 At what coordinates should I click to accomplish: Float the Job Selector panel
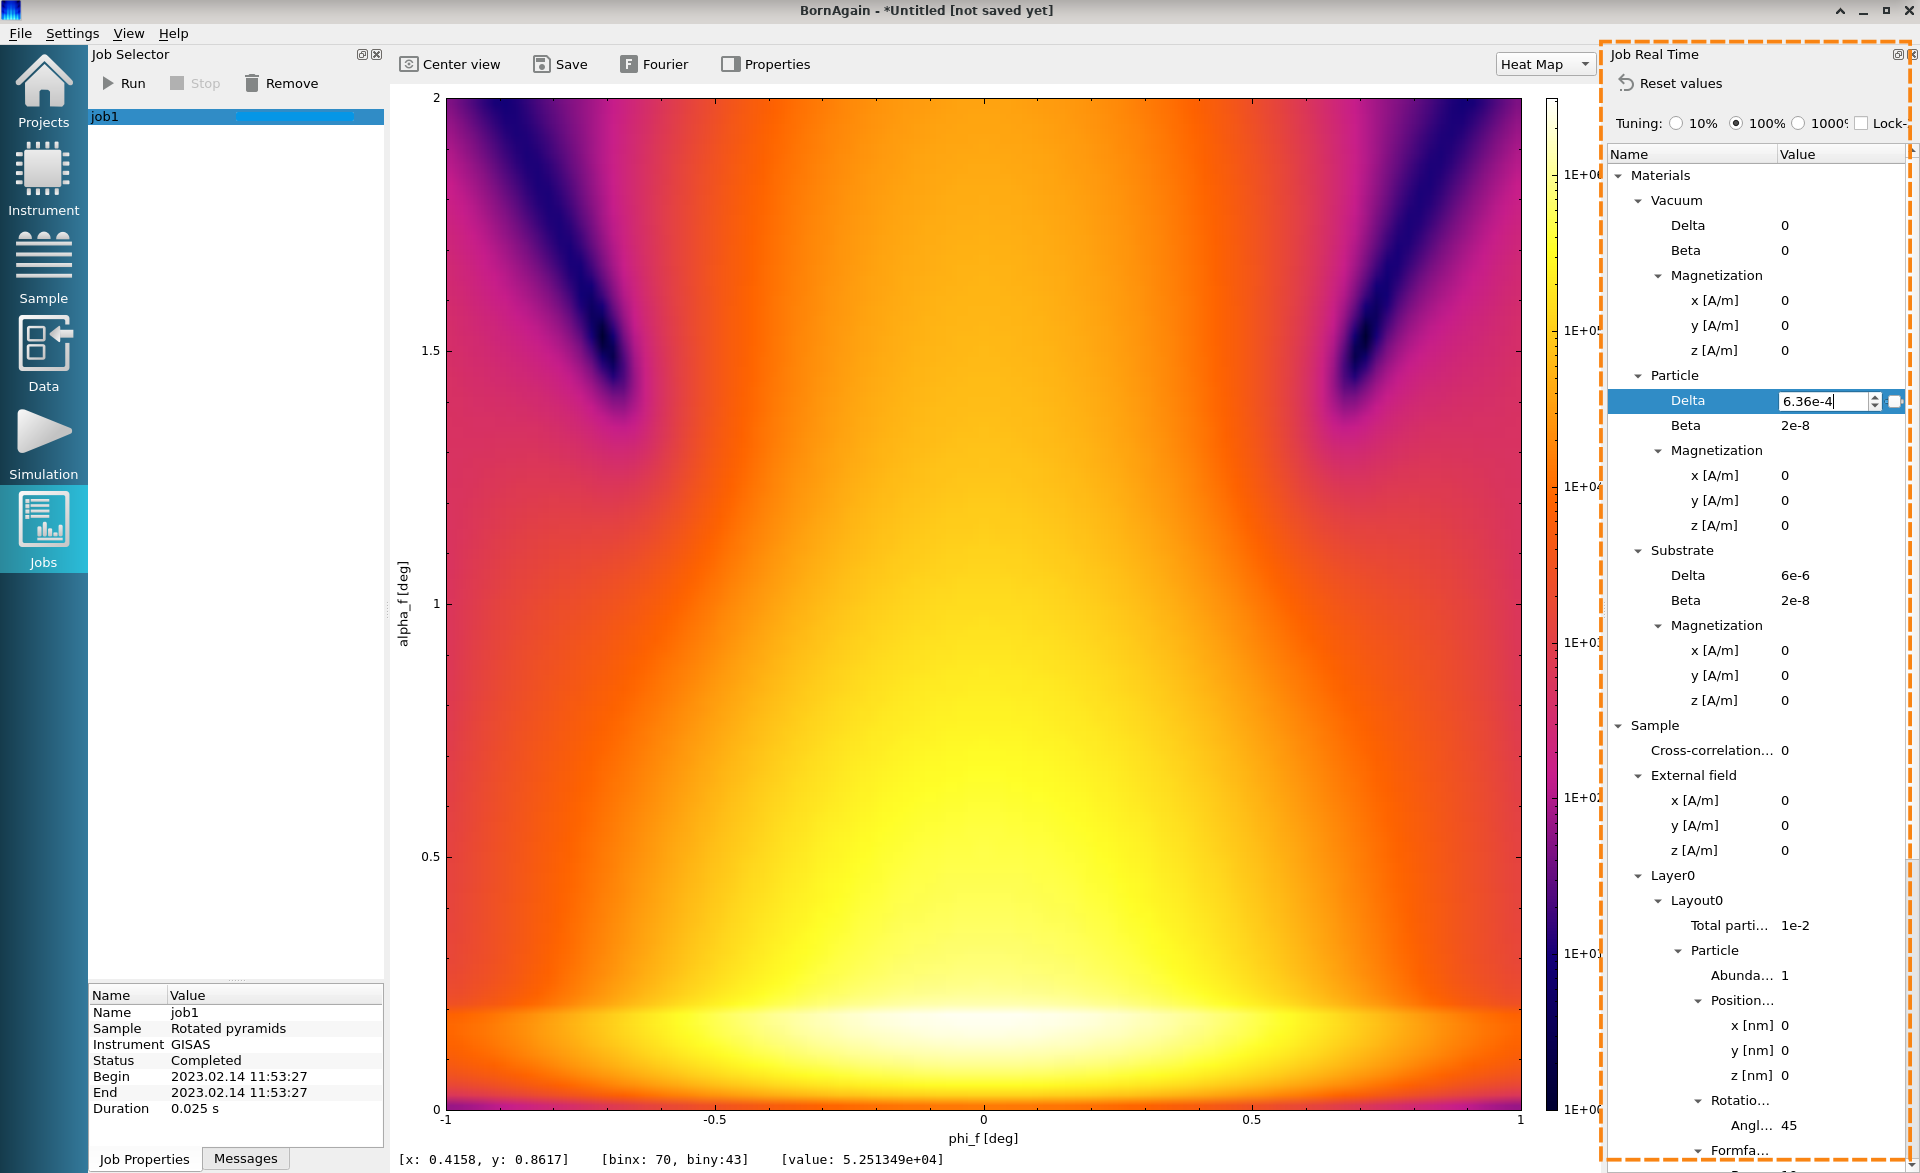362,55
